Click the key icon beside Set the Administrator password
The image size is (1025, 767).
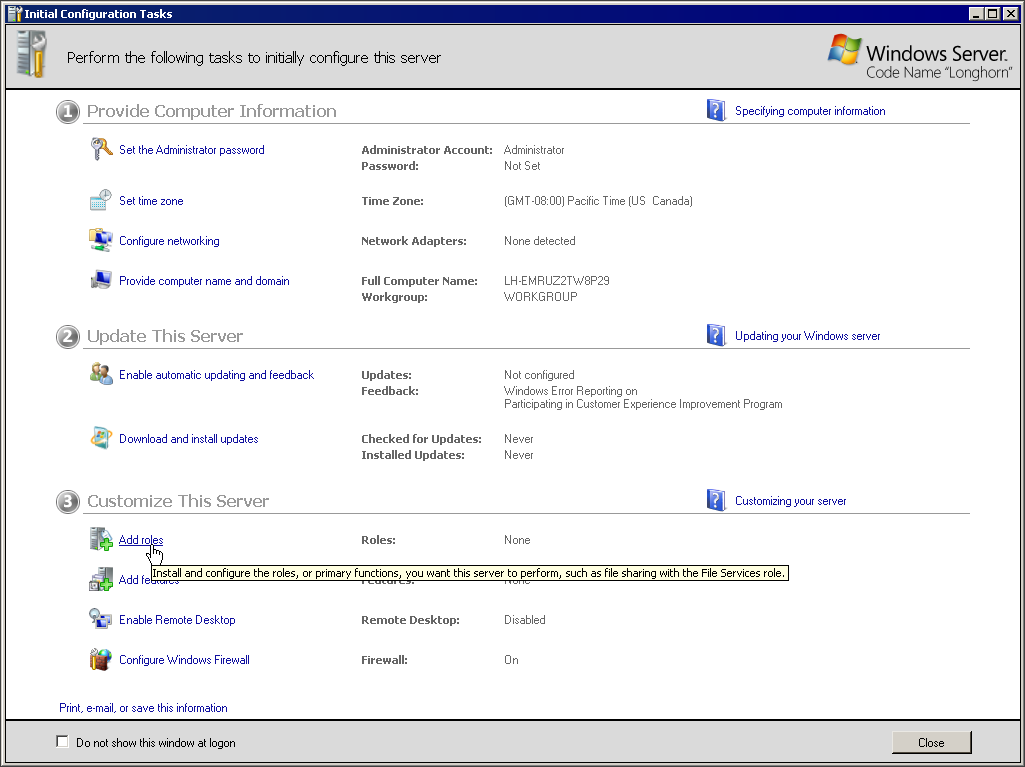coord(101,149)
